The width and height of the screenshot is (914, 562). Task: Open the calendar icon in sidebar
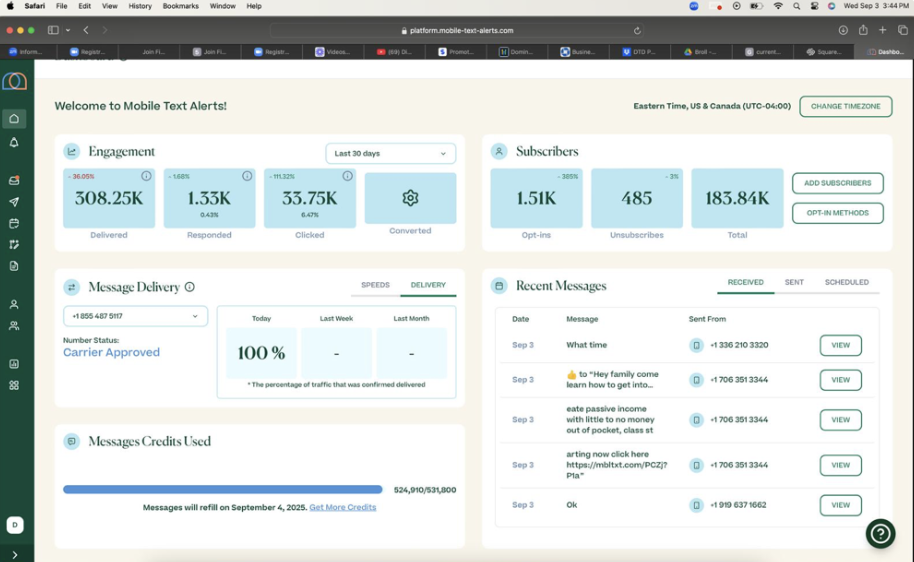tap(14, 223)
